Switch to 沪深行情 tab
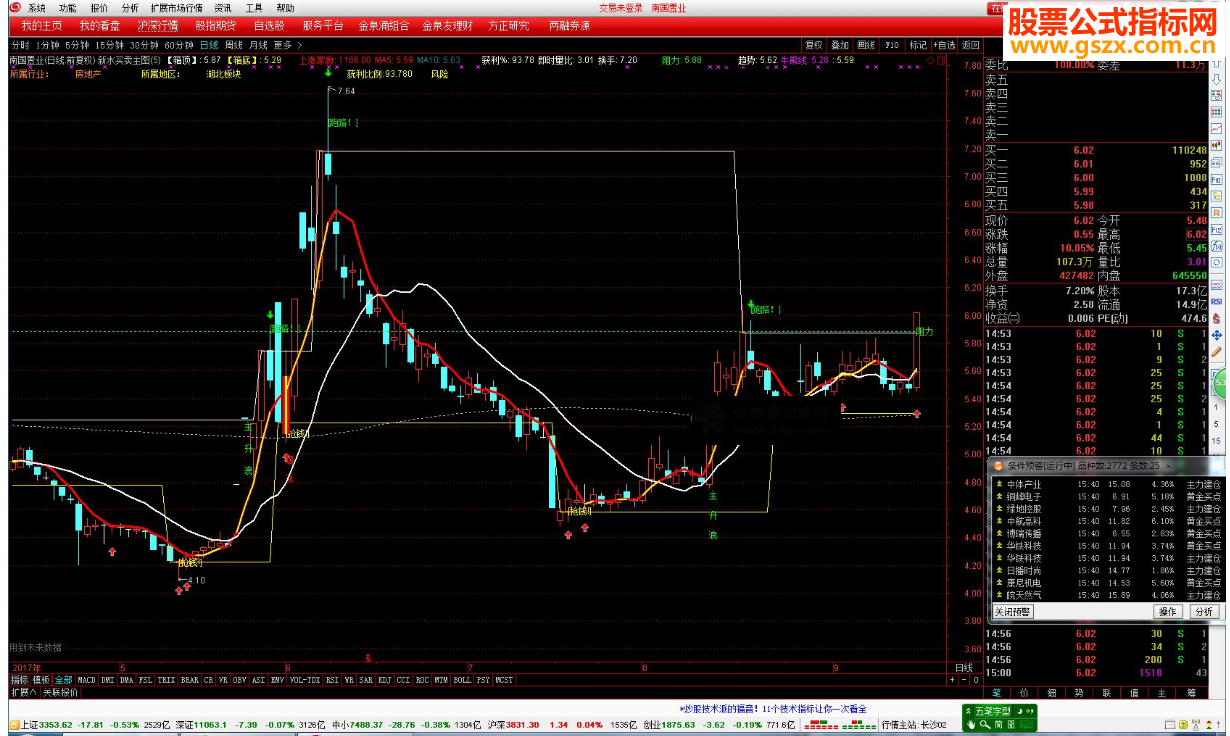 coord(158,25)
